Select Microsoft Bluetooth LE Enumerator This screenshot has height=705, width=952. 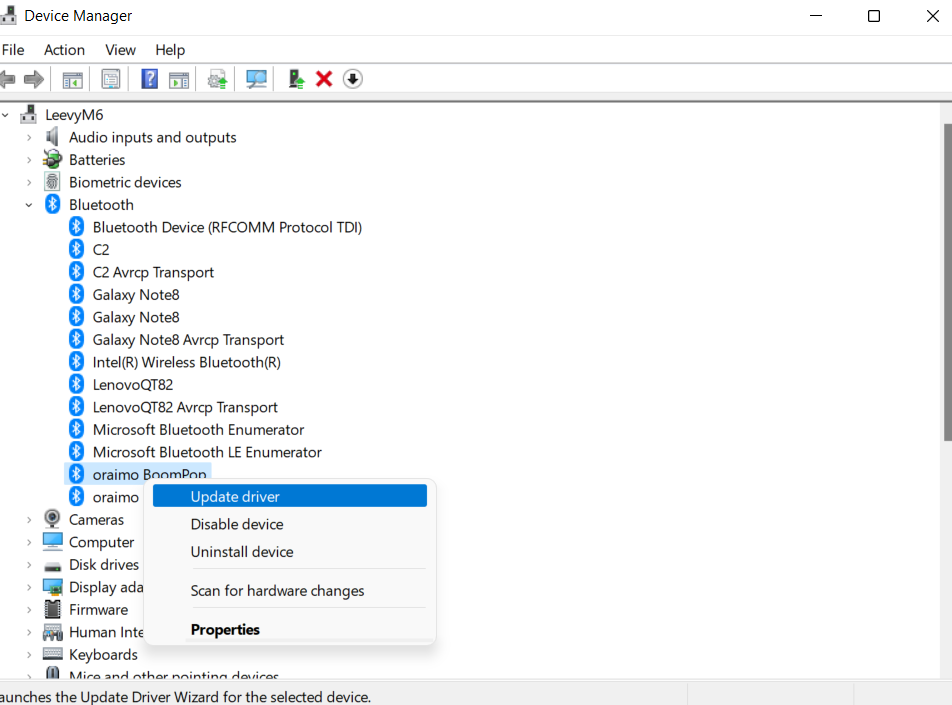[207, 452]
